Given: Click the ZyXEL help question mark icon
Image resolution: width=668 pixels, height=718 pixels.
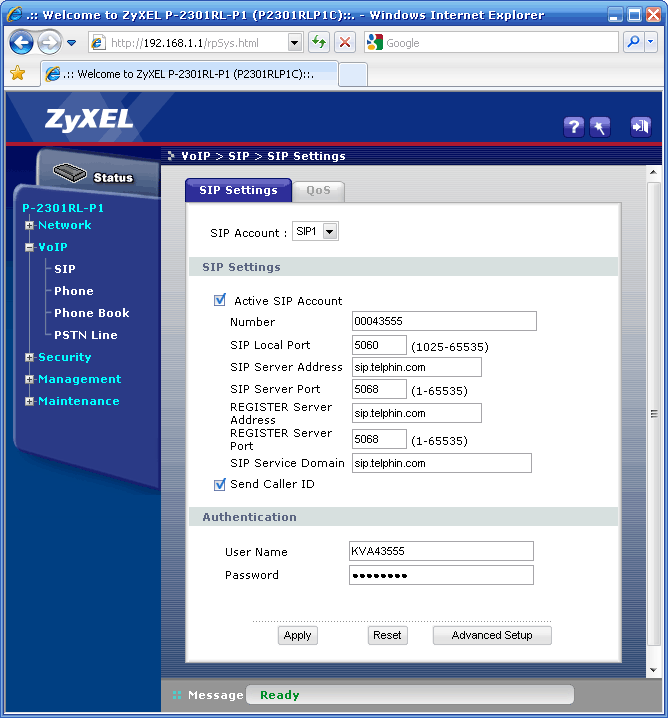Looking at the screenshot, I should pos(574,127).
